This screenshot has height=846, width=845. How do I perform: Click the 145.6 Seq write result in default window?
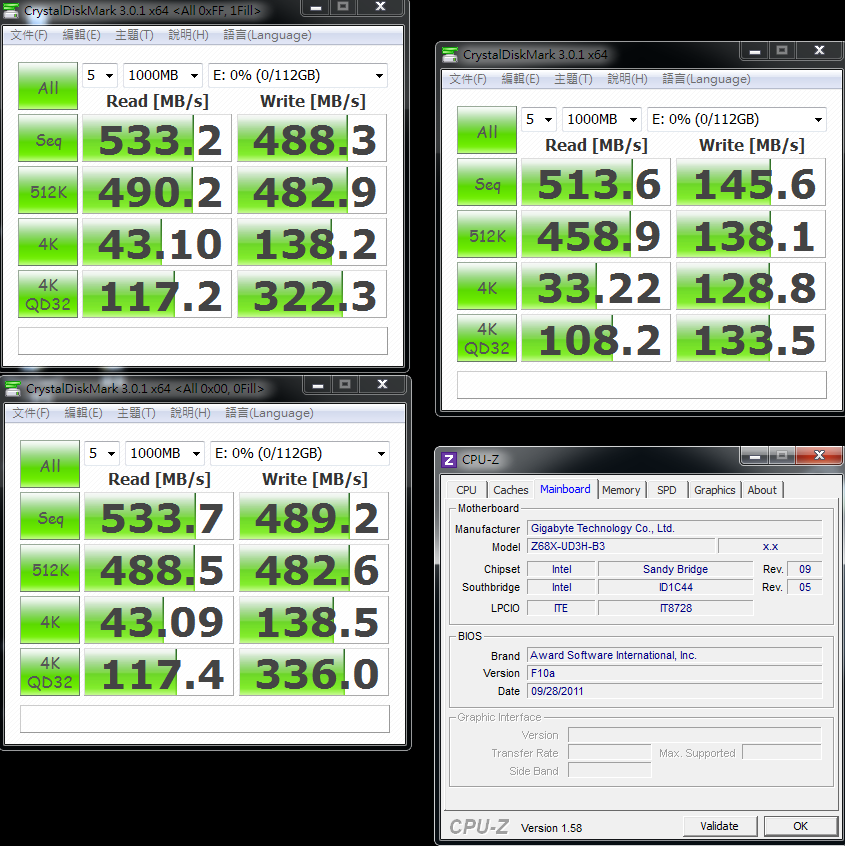[751, 182]
